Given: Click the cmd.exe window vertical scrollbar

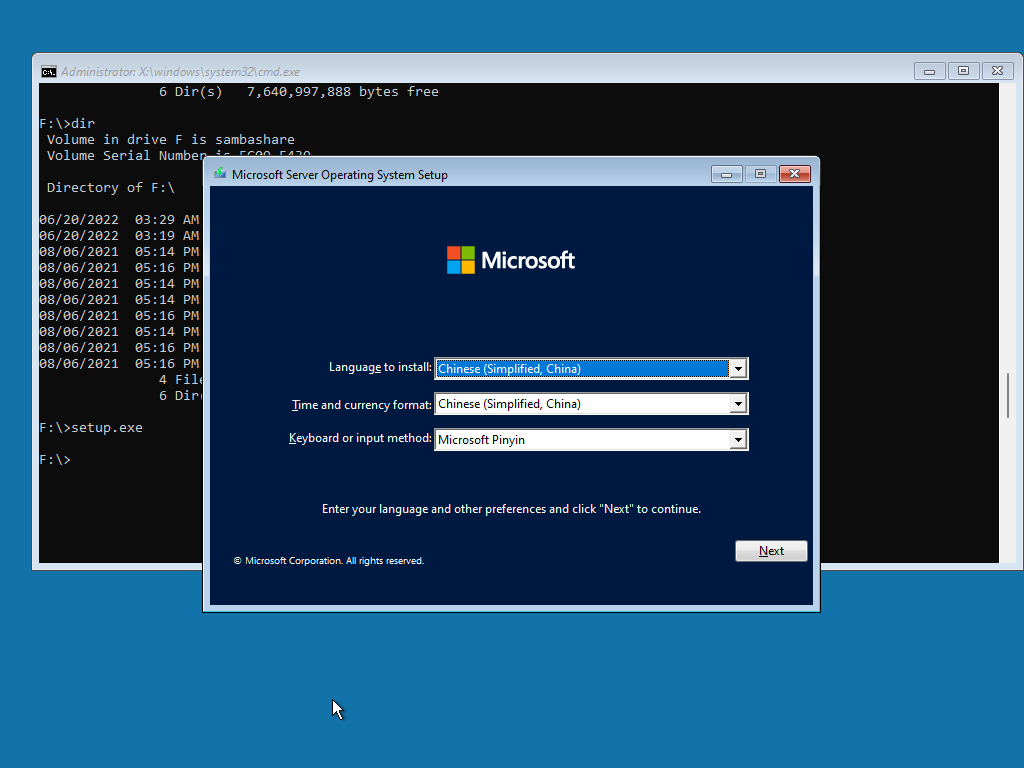Looking at the screenshot, I should [1008, 395].
